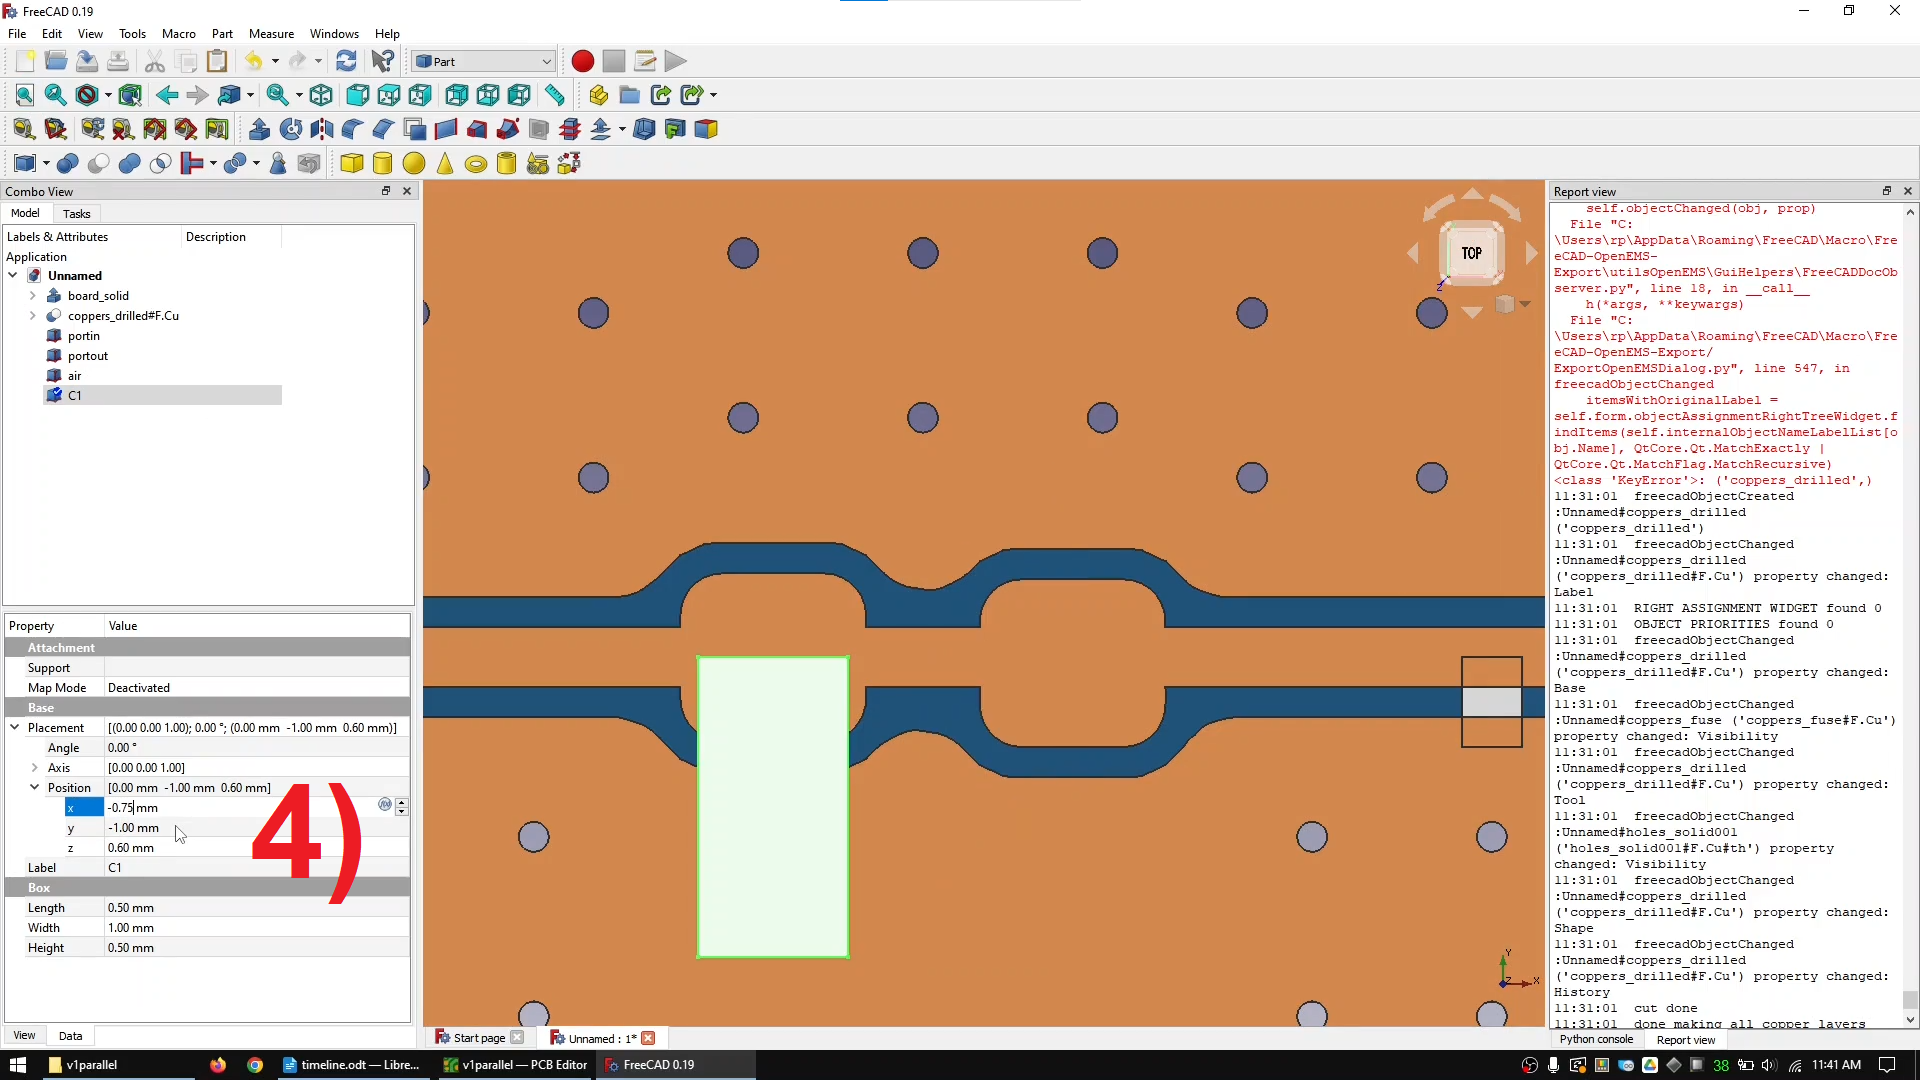The height and width of the screenshot is (1080, 1920).
Task: Expand the board_solid tree item
Action: point(33,296)
